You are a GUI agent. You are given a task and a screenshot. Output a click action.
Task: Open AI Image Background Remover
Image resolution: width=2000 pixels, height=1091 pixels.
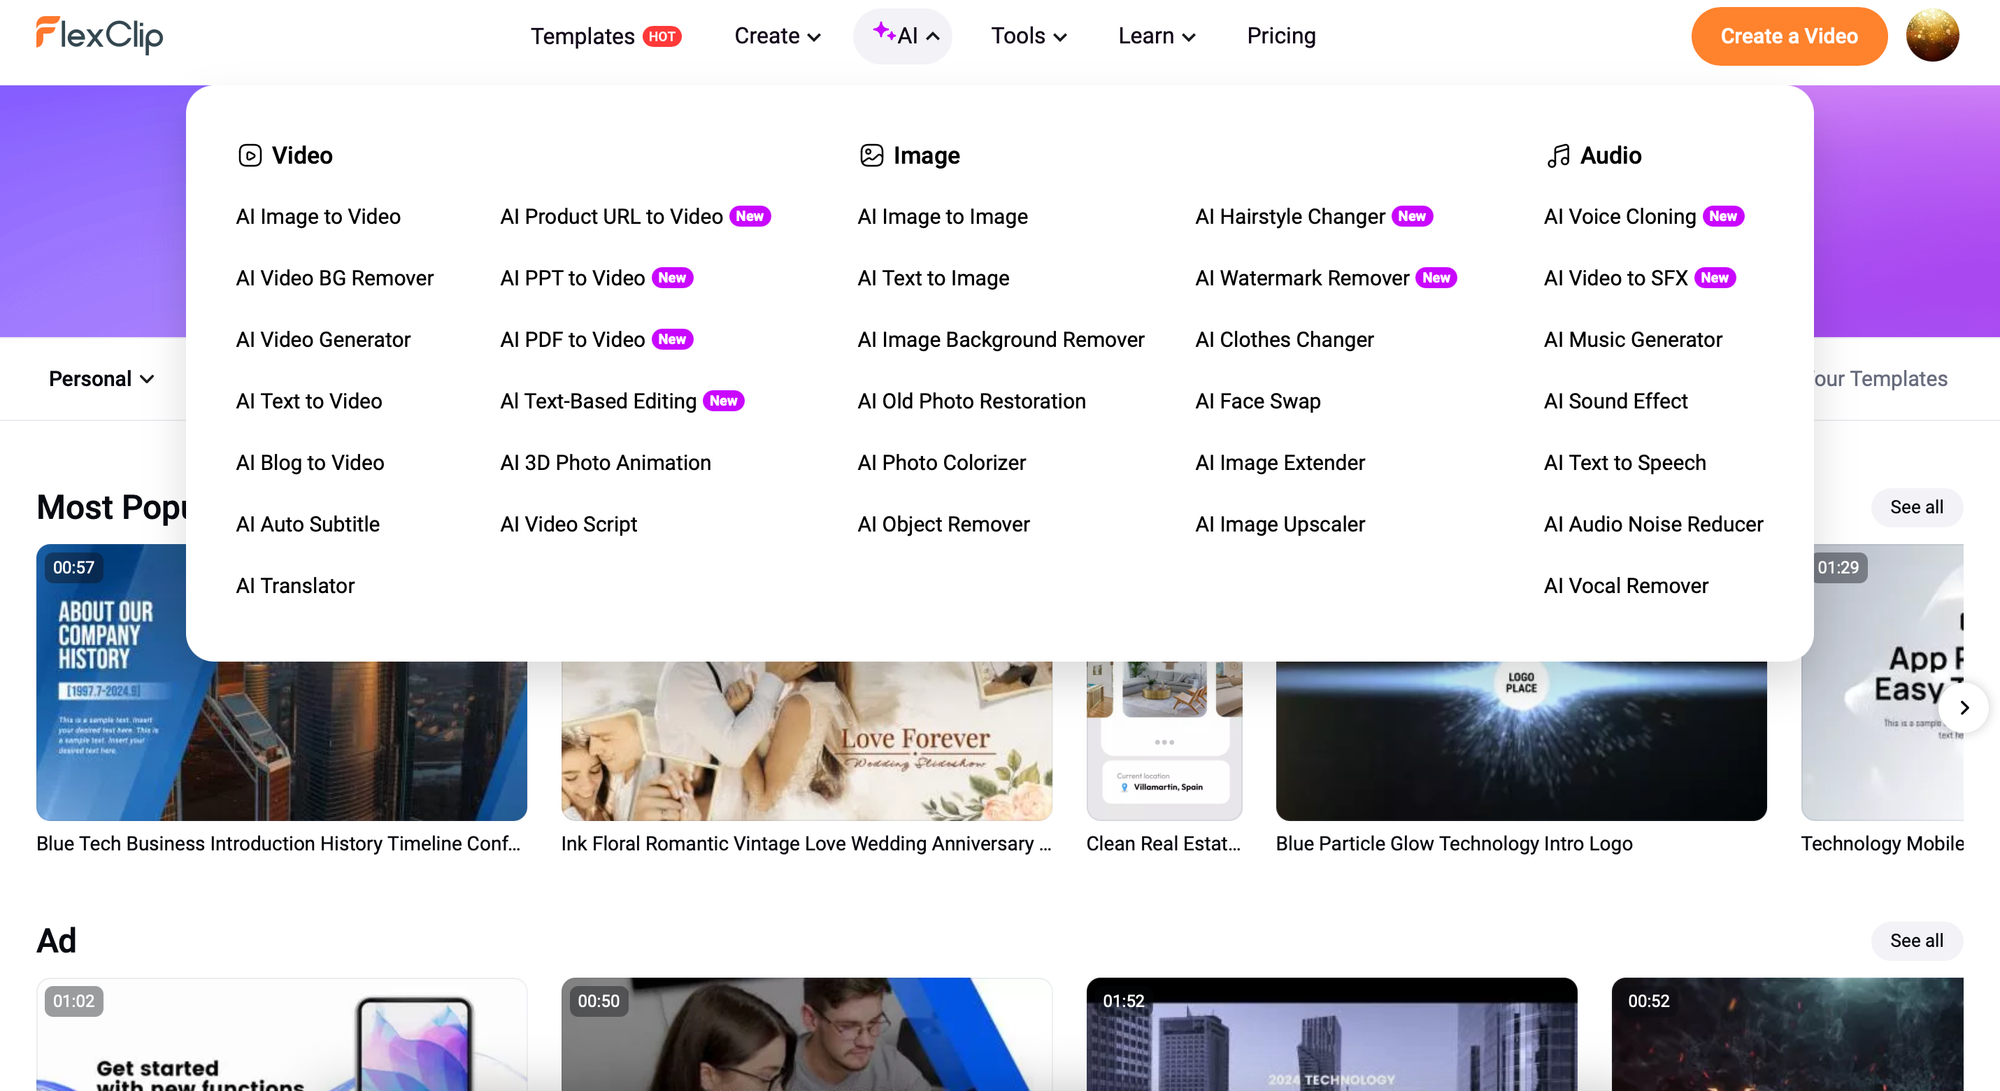click(1001, 340)
